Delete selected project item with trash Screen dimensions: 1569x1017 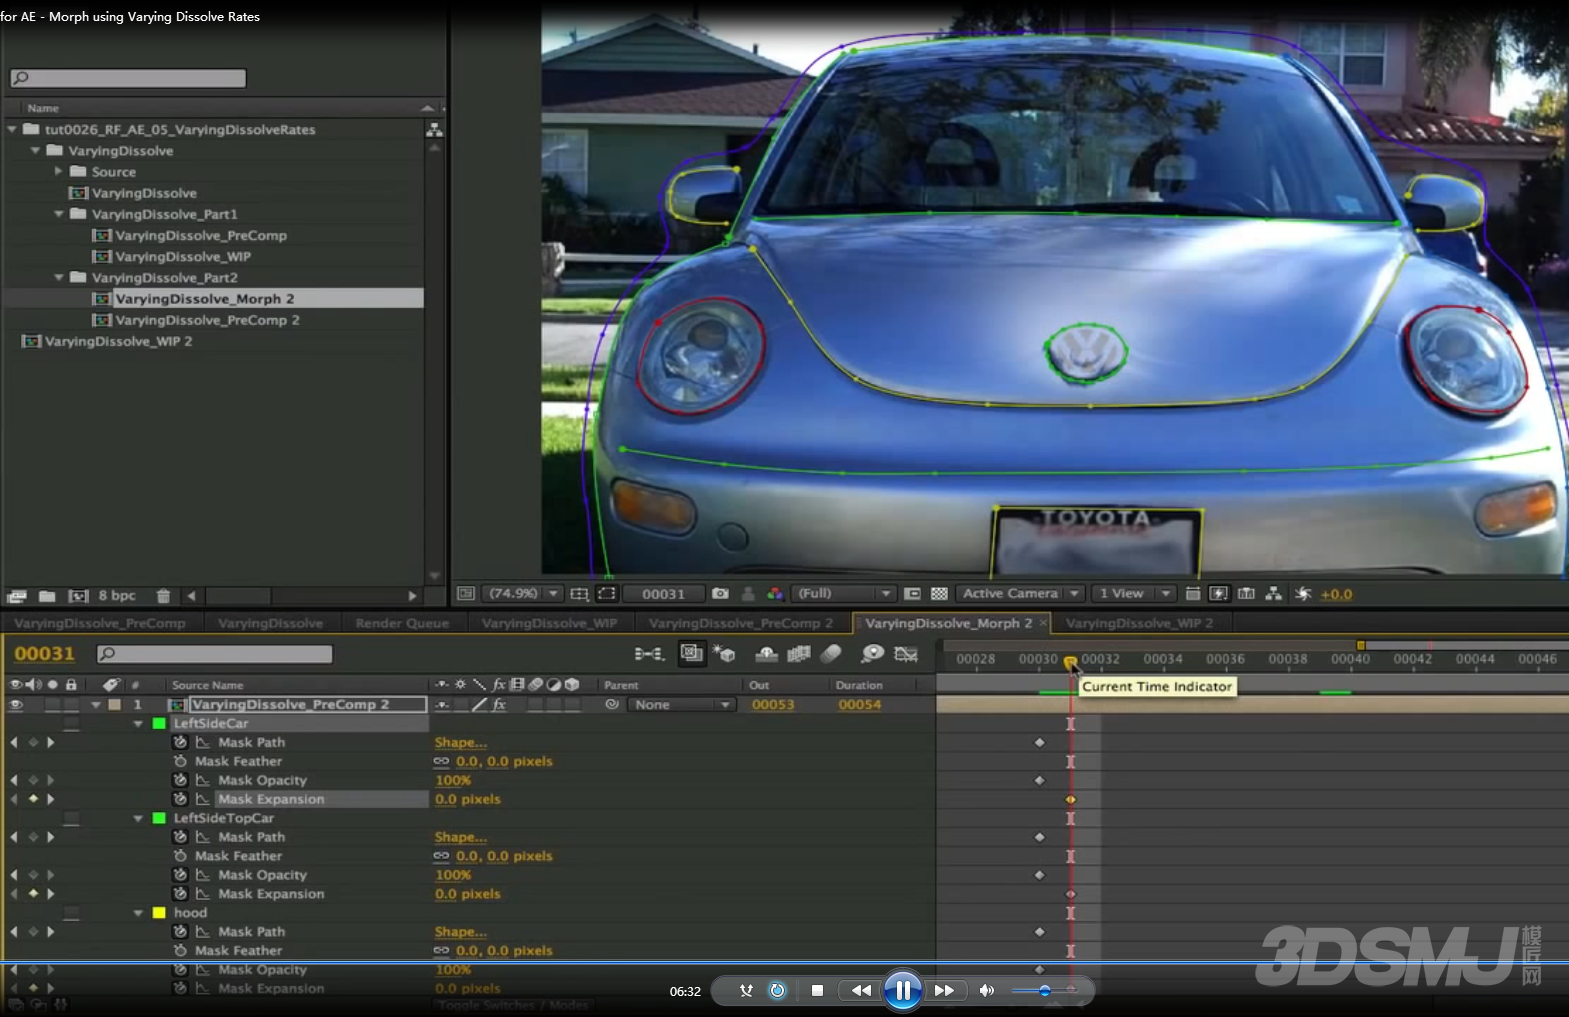(163, 596)
